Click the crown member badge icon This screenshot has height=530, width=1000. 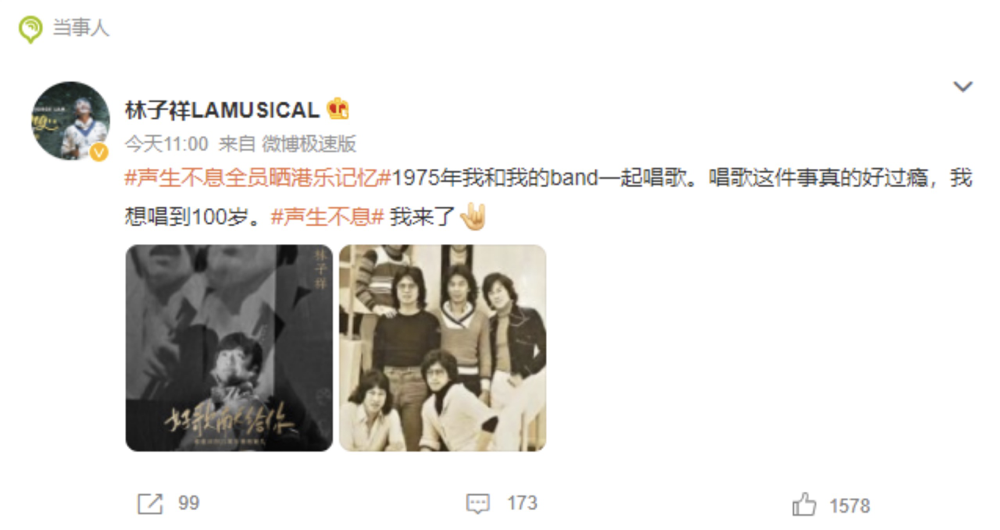coord(338,110)
